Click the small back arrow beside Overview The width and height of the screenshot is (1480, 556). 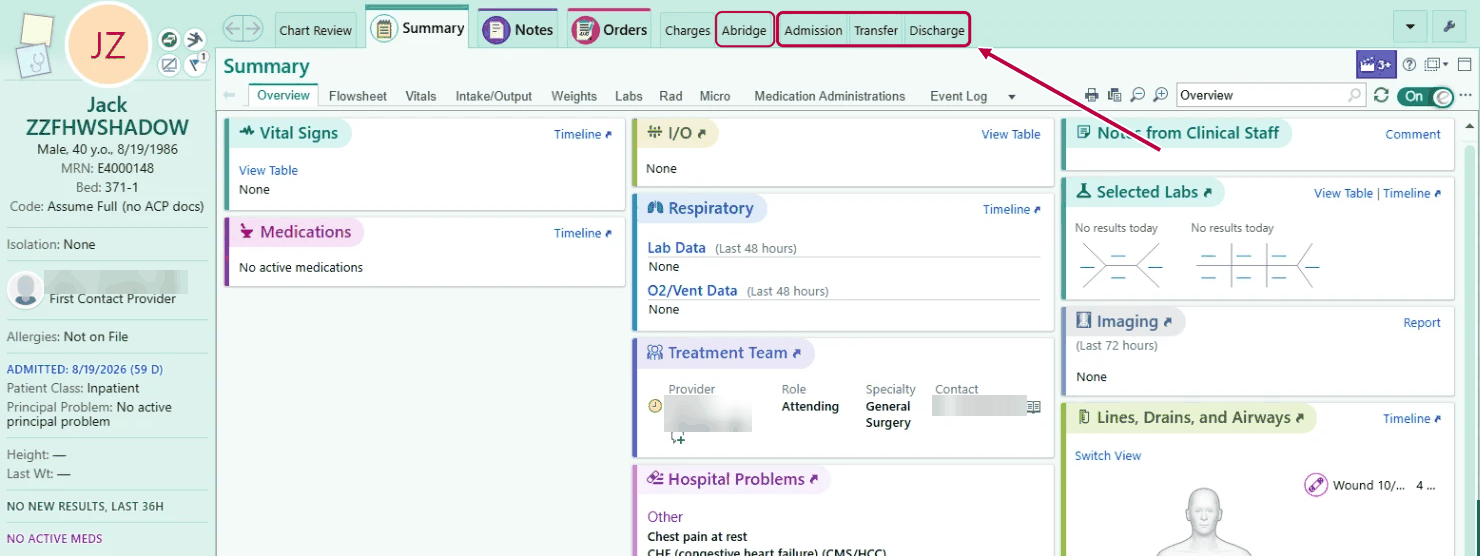pyautogui.click(x=230, y=95)
